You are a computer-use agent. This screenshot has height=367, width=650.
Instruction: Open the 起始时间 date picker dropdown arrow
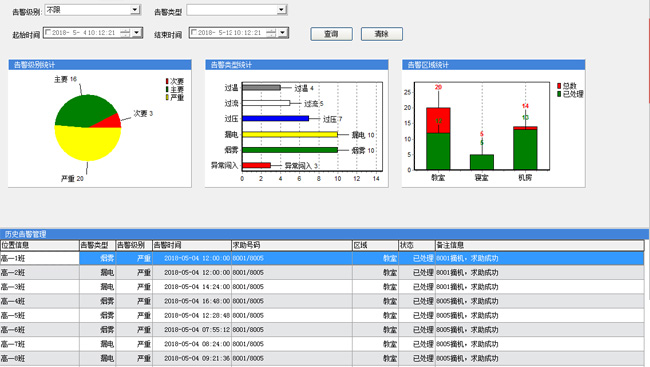point(137,32)
